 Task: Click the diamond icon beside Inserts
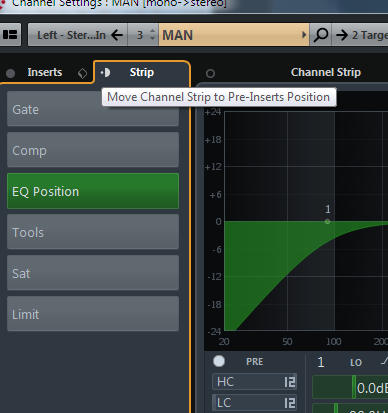click(82, 73)
